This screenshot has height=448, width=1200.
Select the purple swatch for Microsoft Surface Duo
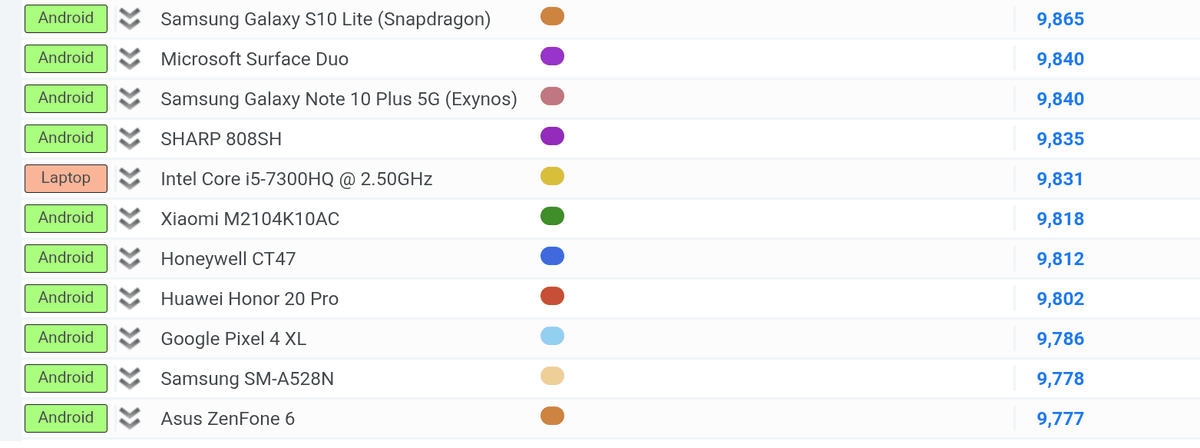click(552, 56)
